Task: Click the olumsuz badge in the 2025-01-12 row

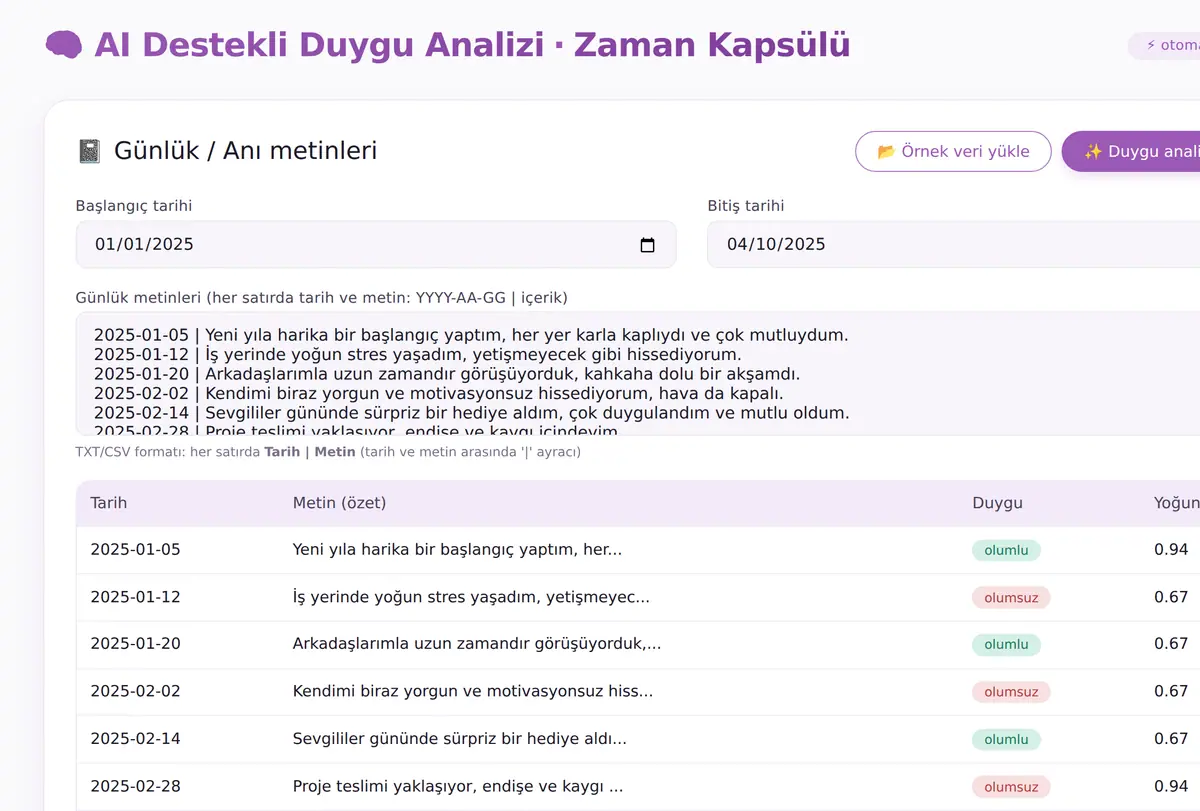Action: point(1011,598)
